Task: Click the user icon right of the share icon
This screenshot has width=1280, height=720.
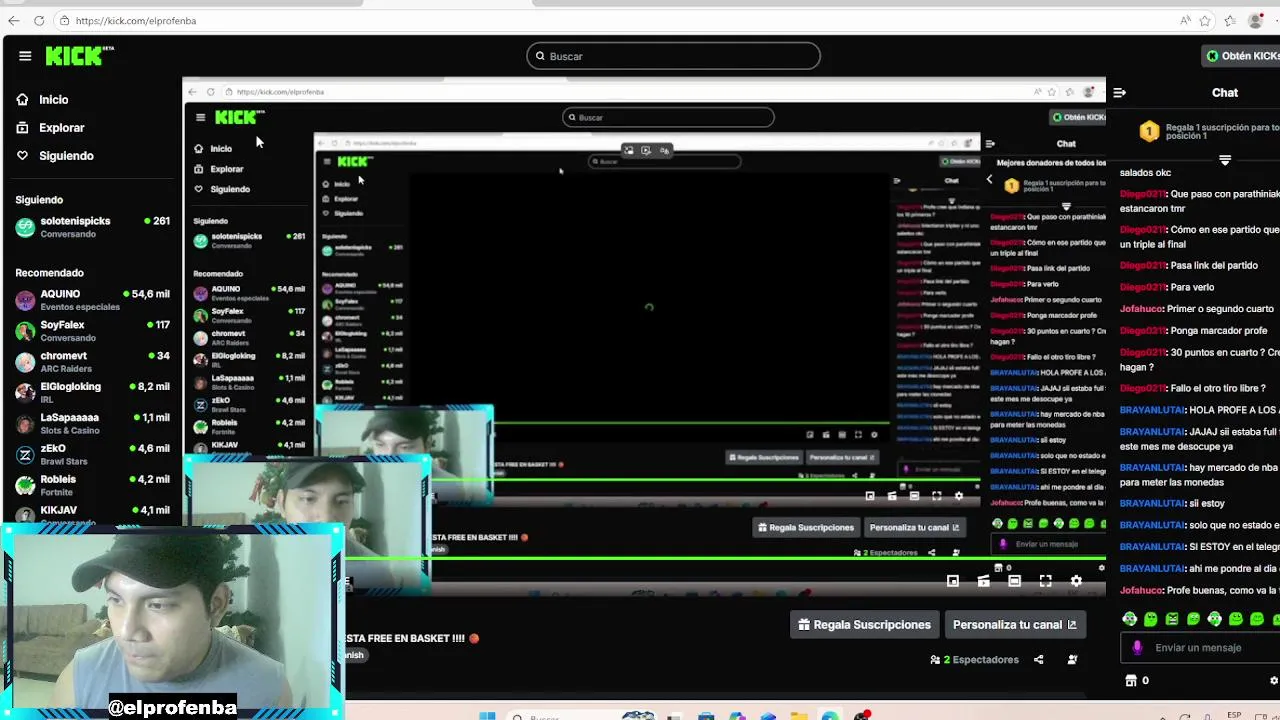Action: pos(1072,660)
